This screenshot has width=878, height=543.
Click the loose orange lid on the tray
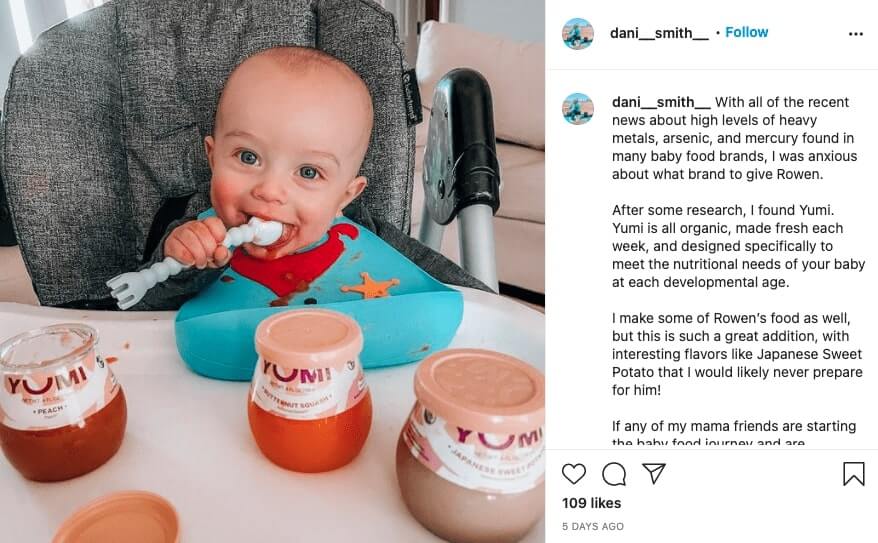coord(116,518)
